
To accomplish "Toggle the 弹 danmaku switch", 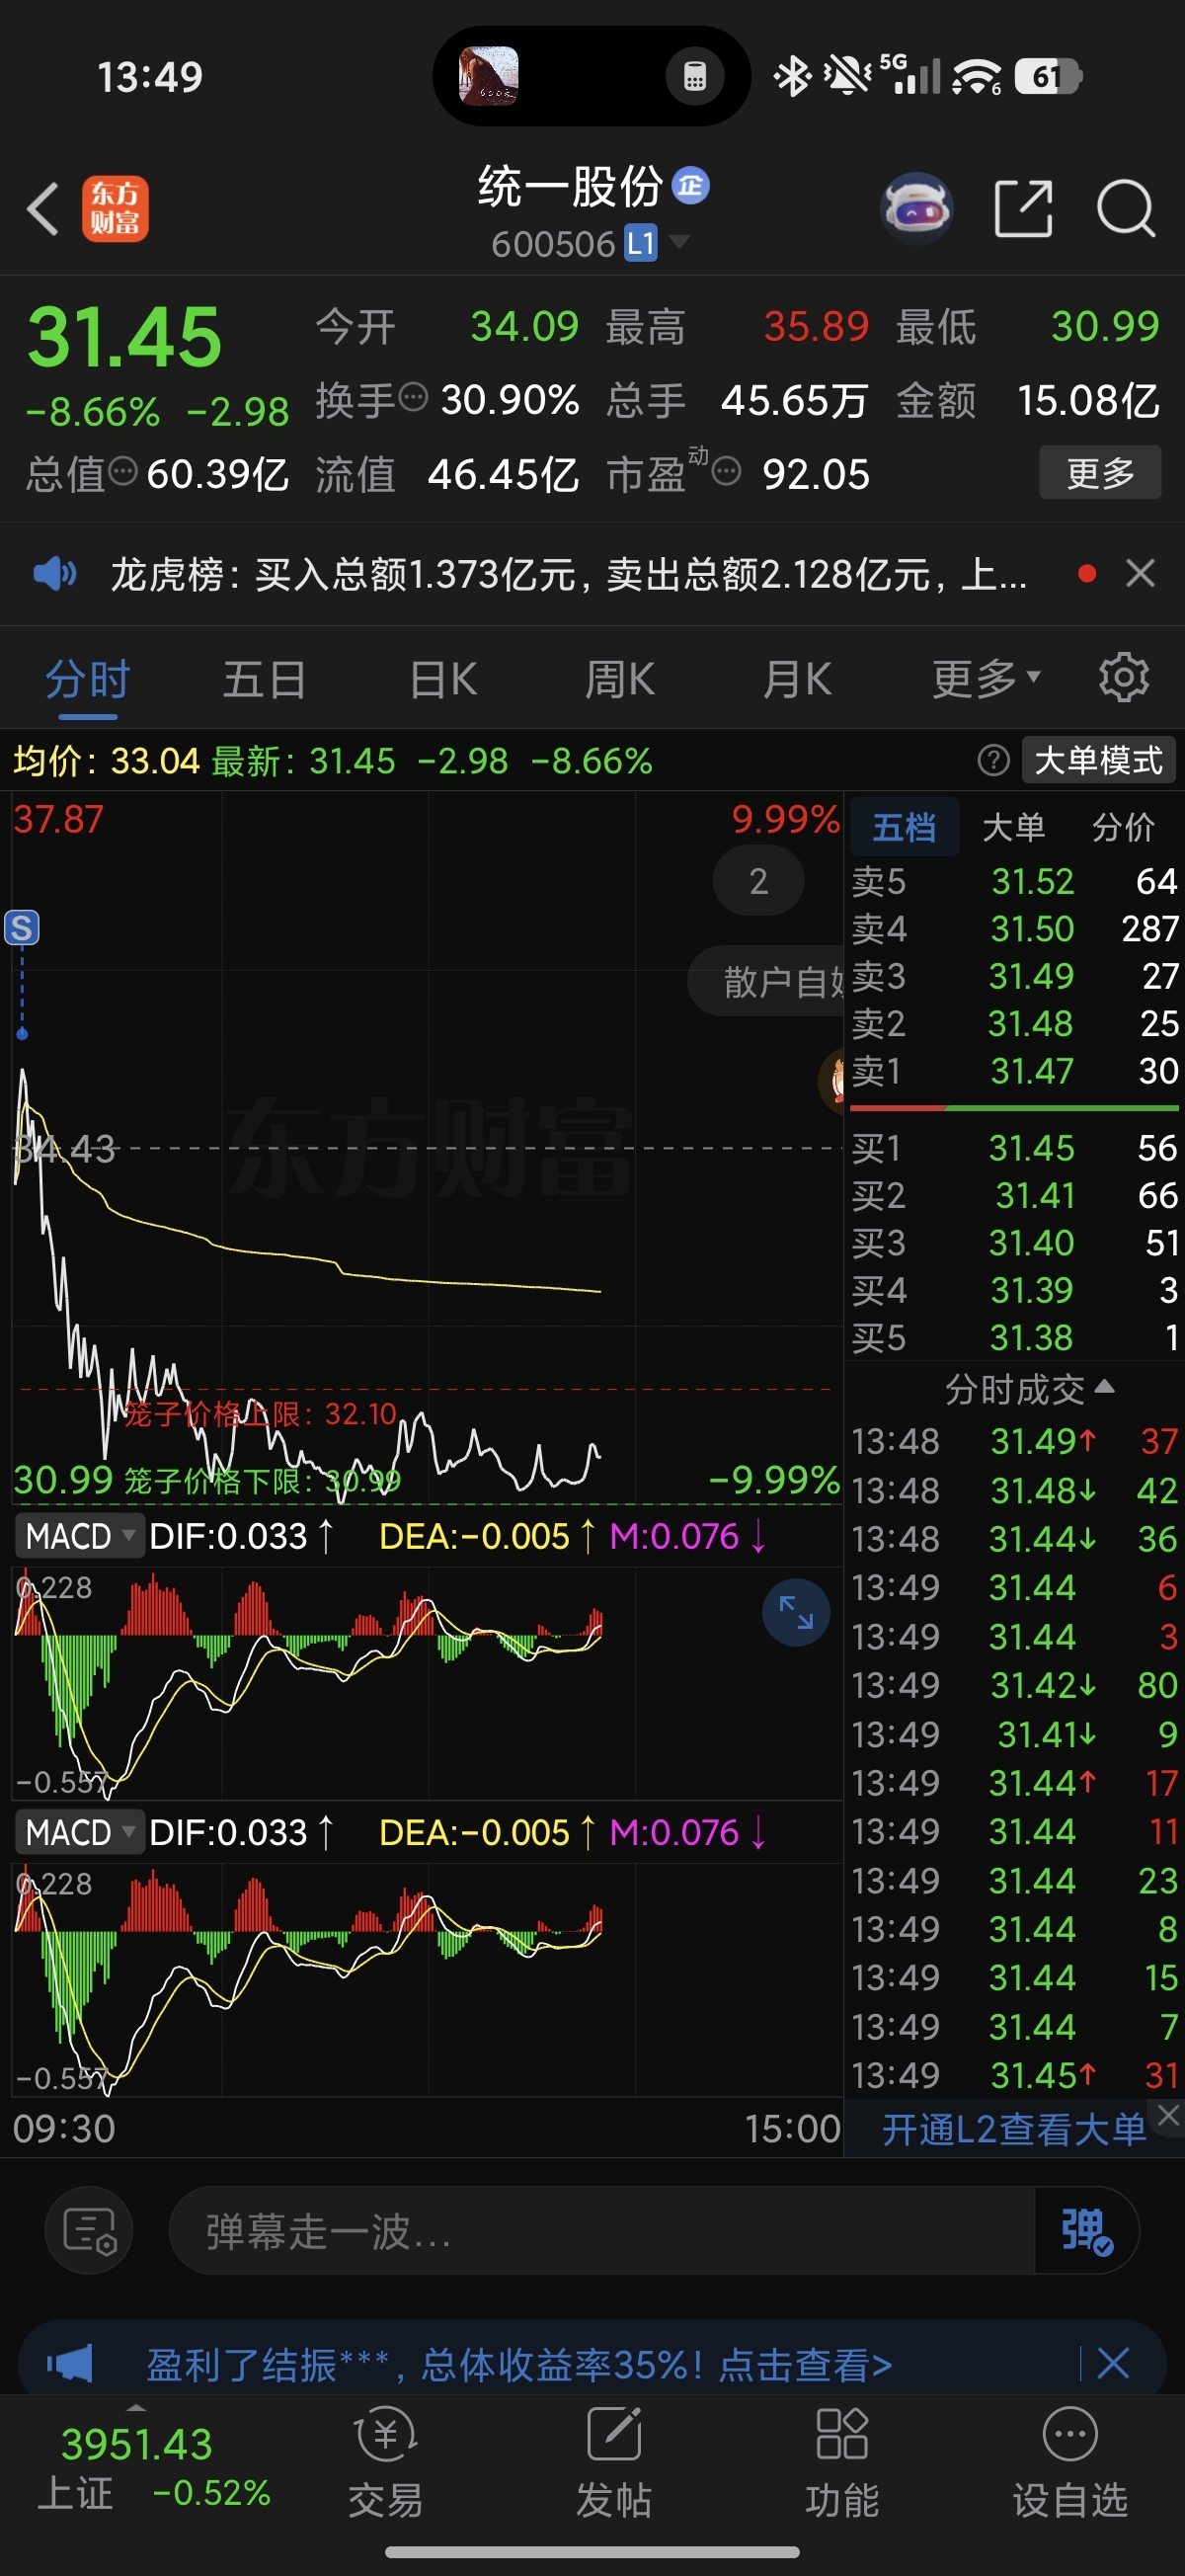I will pyautogui.click(x=1087, y=2231).
